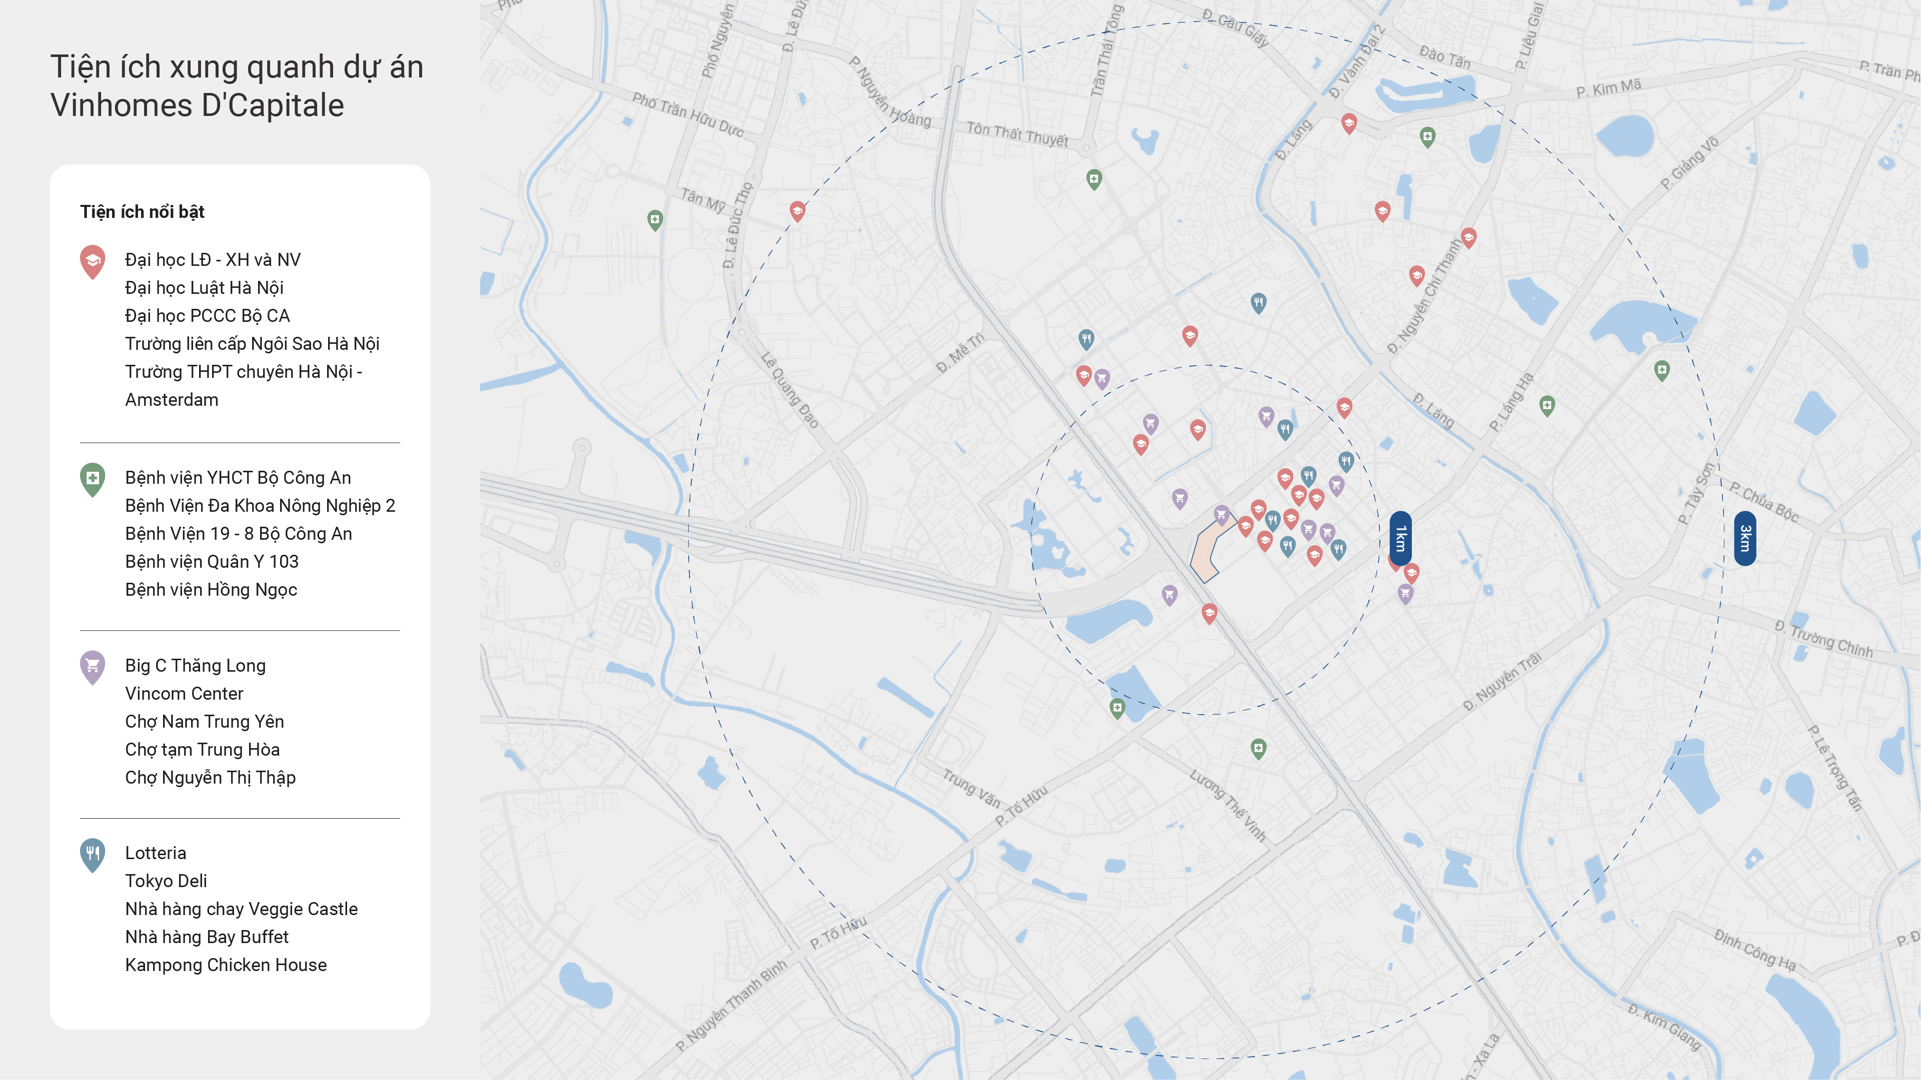Click the highlighted Vinhomes D'Capitale project plot

1210,550
